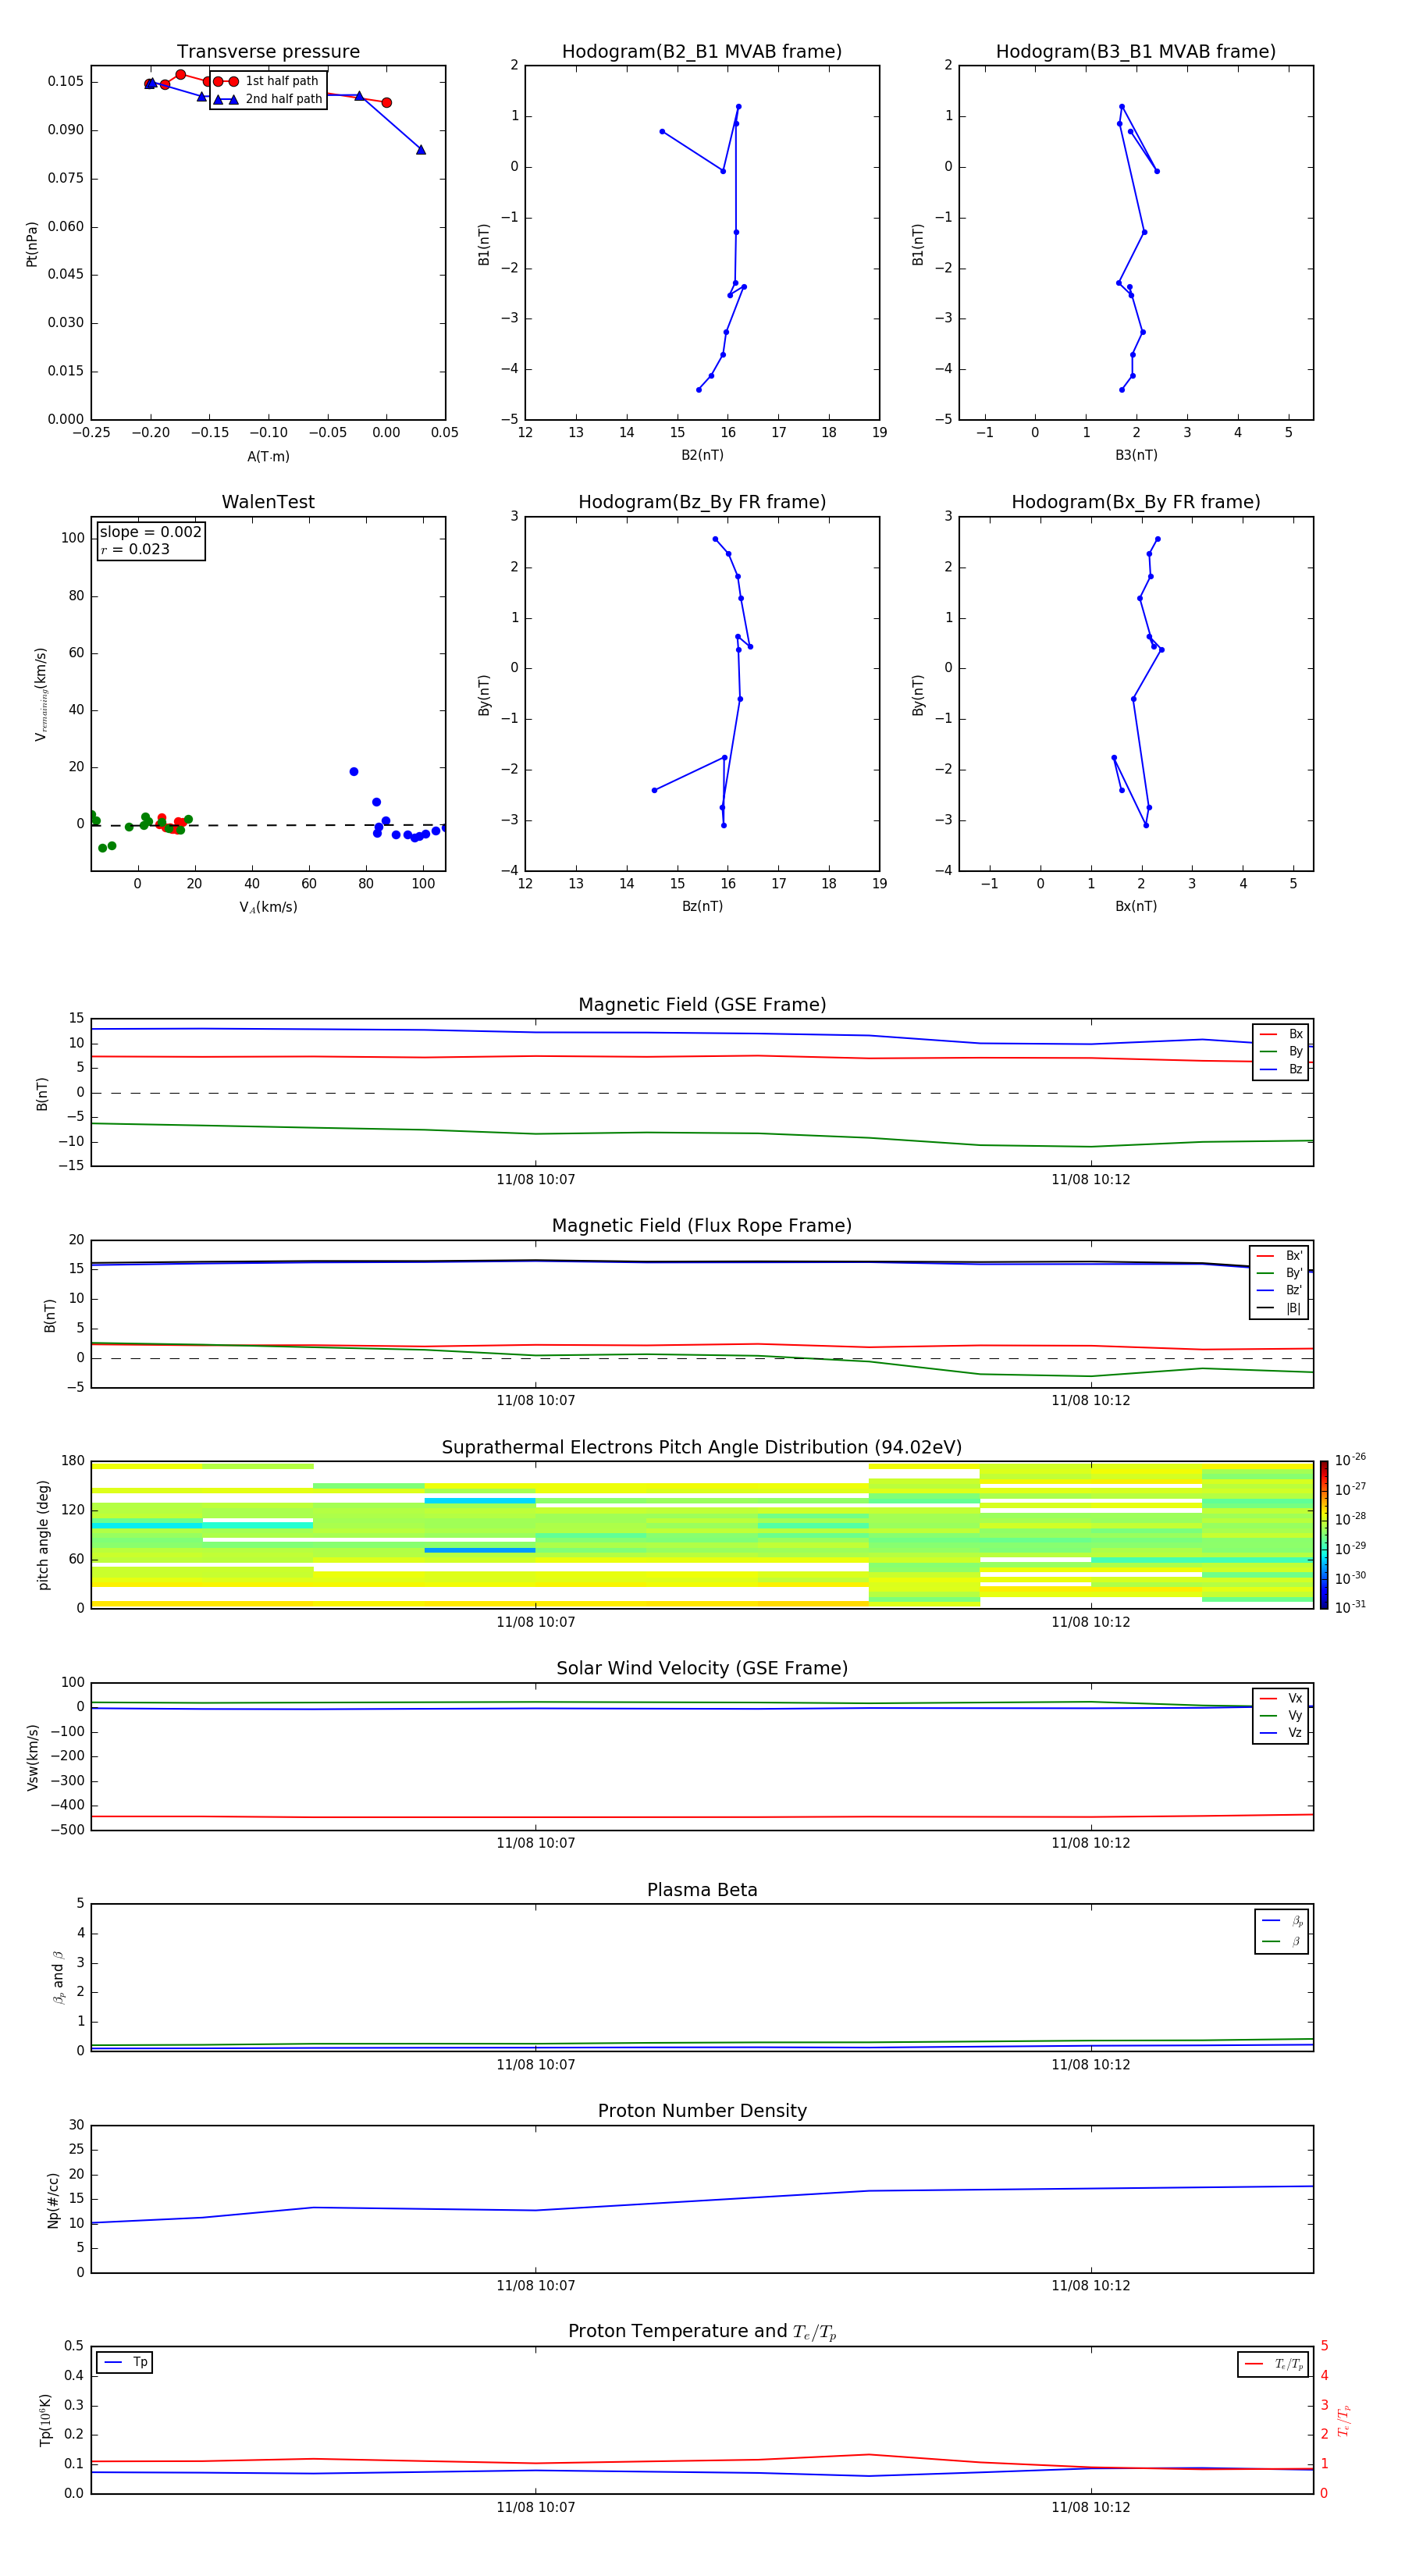Image resolution: width=1405 pixels, height=2576 pixels.
Task: Select the Tp legend entry in the temperature plot
Action: pyautogui.click(x=125, y=2362)
